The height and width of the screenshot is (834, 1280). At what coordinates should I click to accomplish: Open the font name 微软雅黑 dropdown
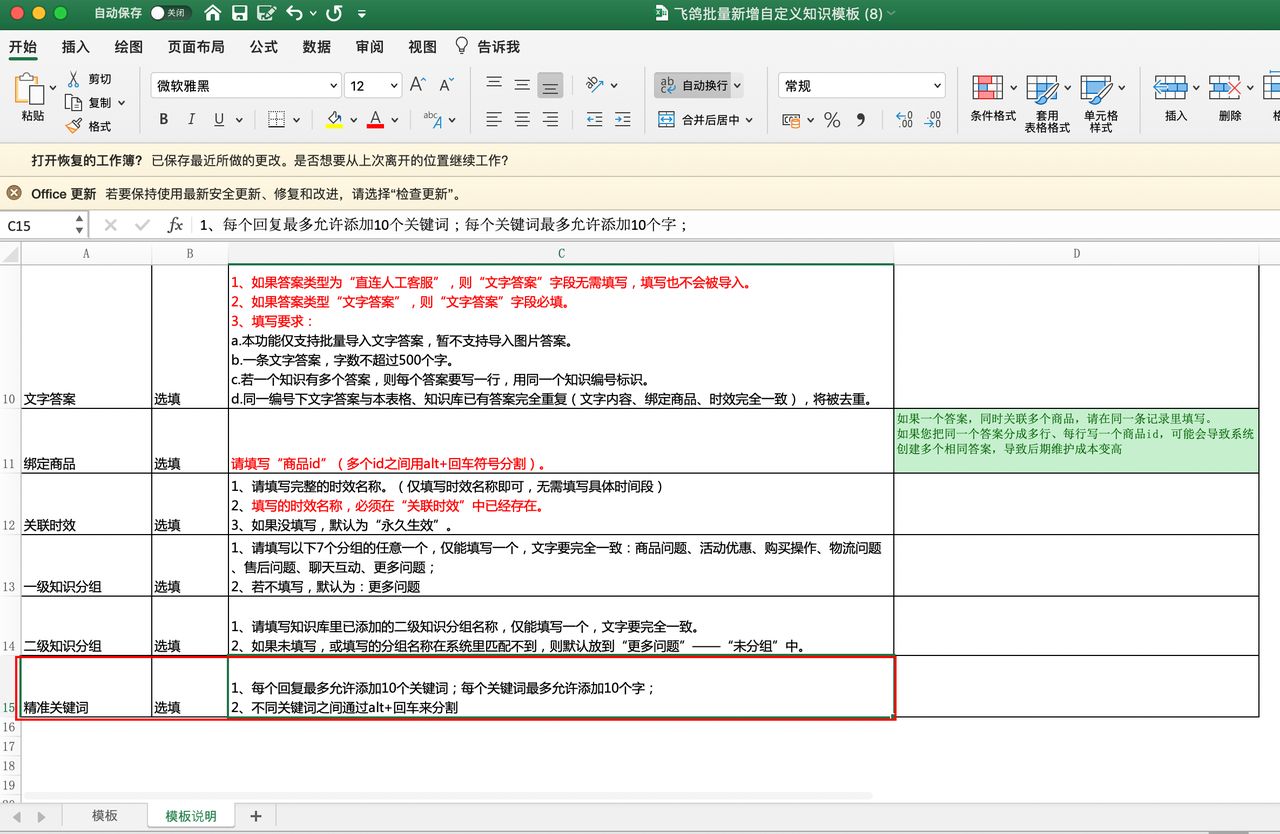[333, 86]
